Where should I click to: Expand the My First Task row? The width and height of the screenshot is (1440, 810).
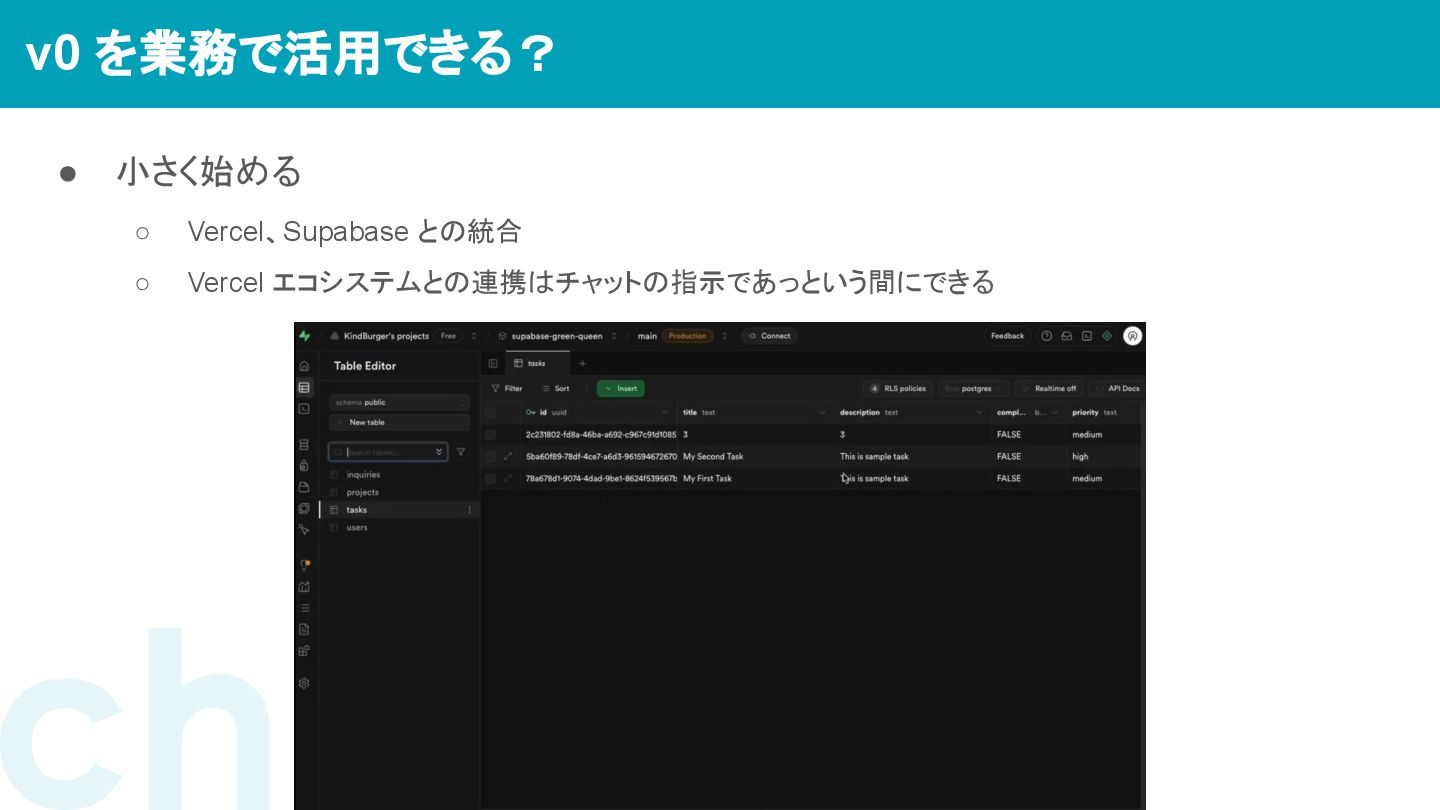[508, 478]
